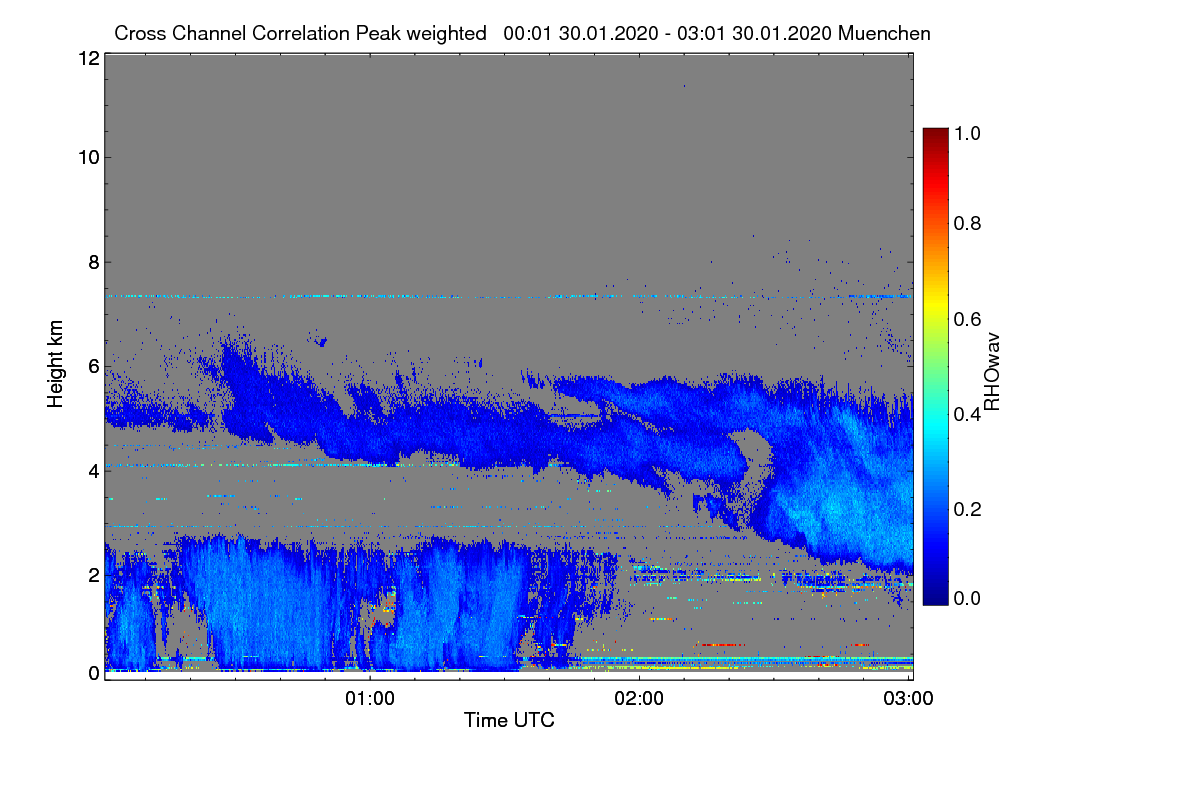1200x800 pixels.
Task: Click the height tick label 12
Action: 87,58
